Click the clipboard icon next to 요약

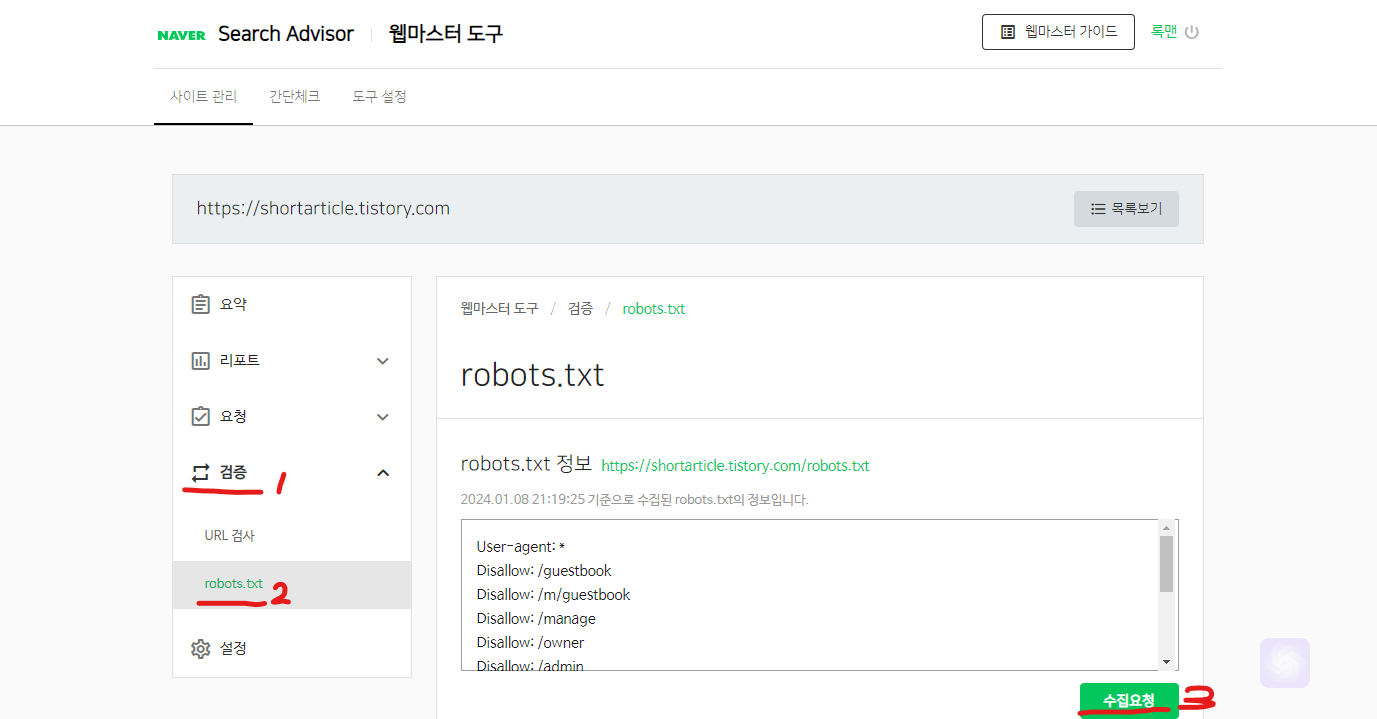(201, 304)
